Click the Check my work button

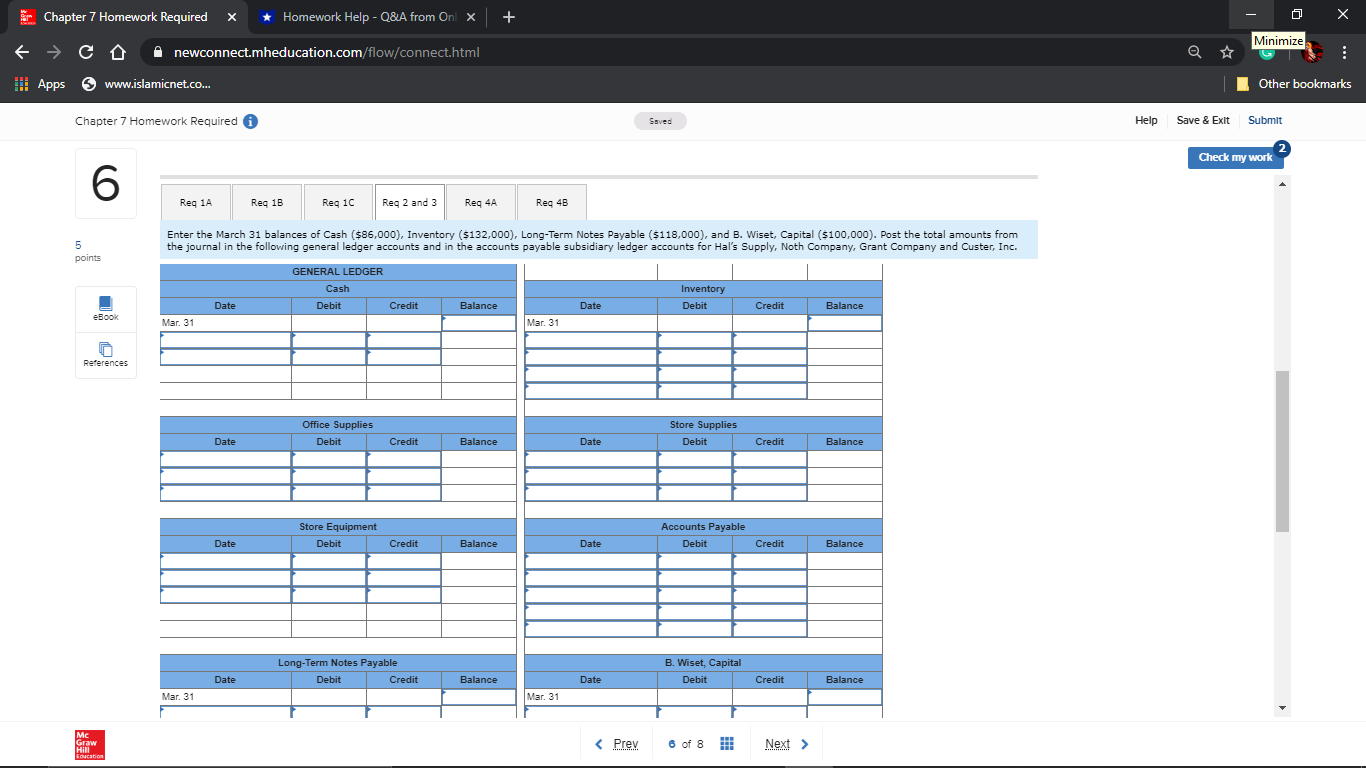coord(1234,157)
